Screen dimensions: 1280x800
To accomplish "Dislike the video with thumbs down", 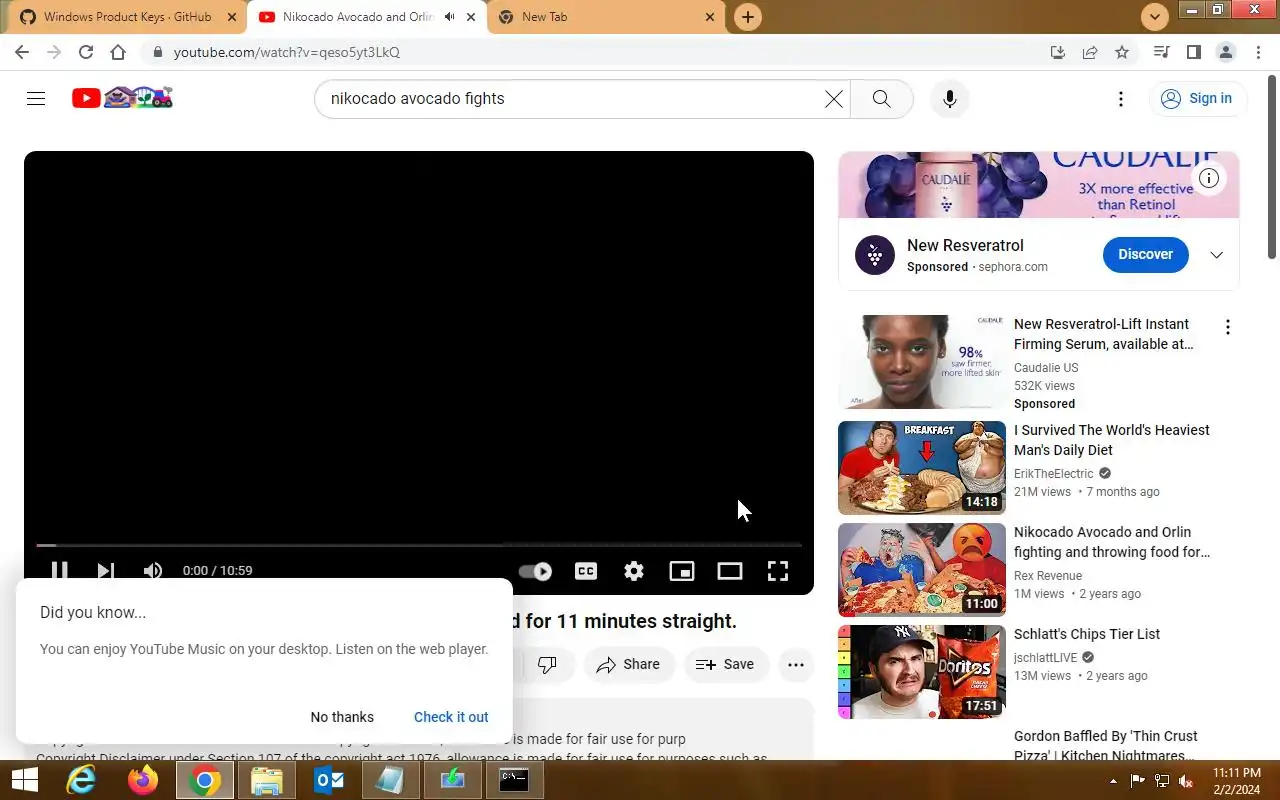I will click(x=547, y=664).
